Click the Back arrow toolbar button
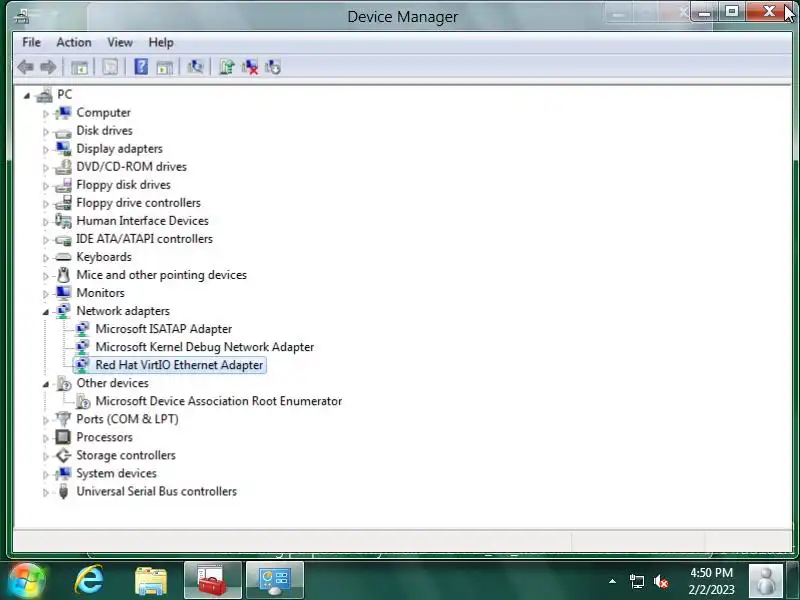Image resolution: width=800 pixels, height=600 pixels. [26, 67]
